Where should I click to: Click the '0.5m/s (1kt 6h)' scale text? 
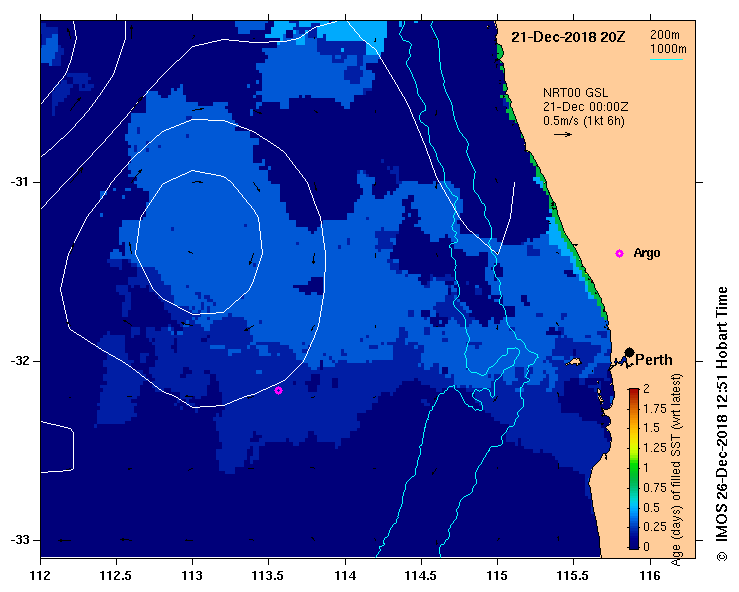pos(583,121)
